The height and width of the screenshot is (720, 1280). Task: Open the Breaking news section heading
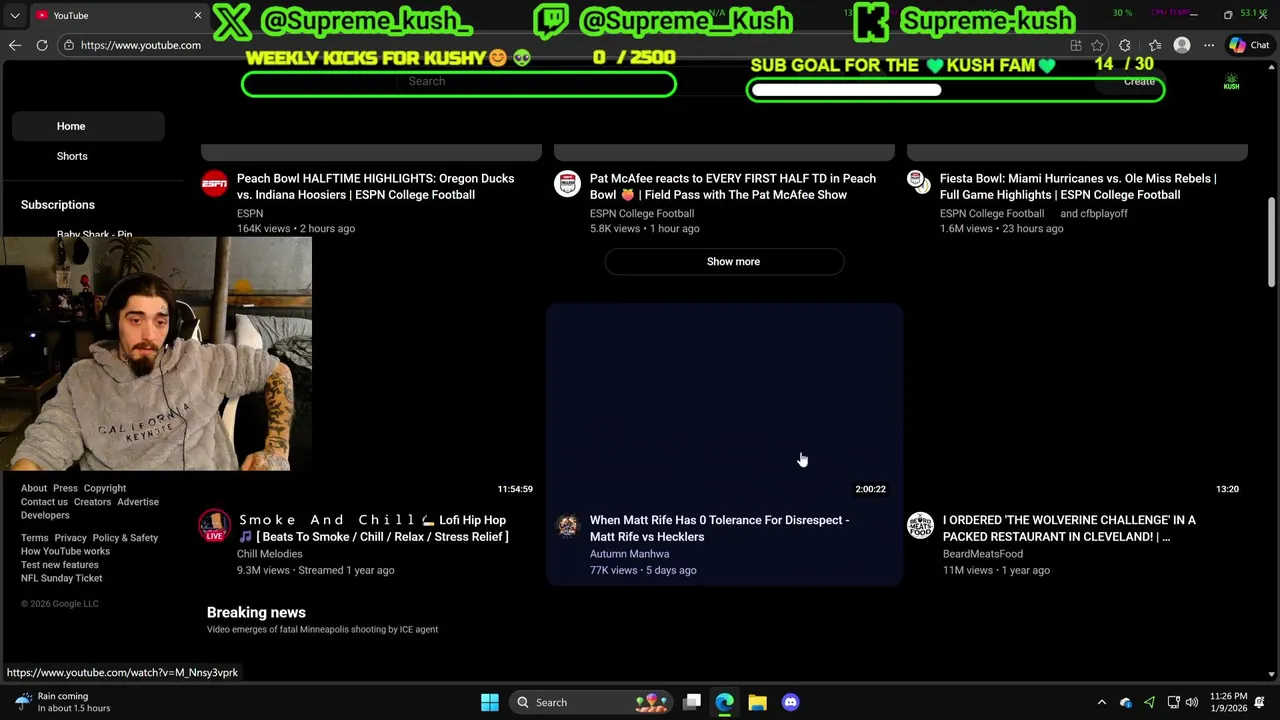pyautogui.click(x=256, y=612)
